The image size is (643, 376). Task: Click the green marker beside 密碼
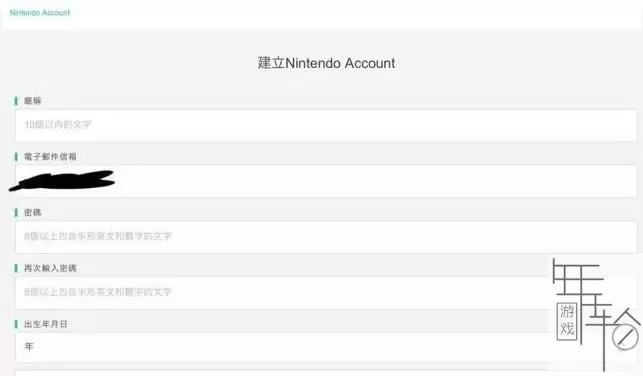pos(16,212)
